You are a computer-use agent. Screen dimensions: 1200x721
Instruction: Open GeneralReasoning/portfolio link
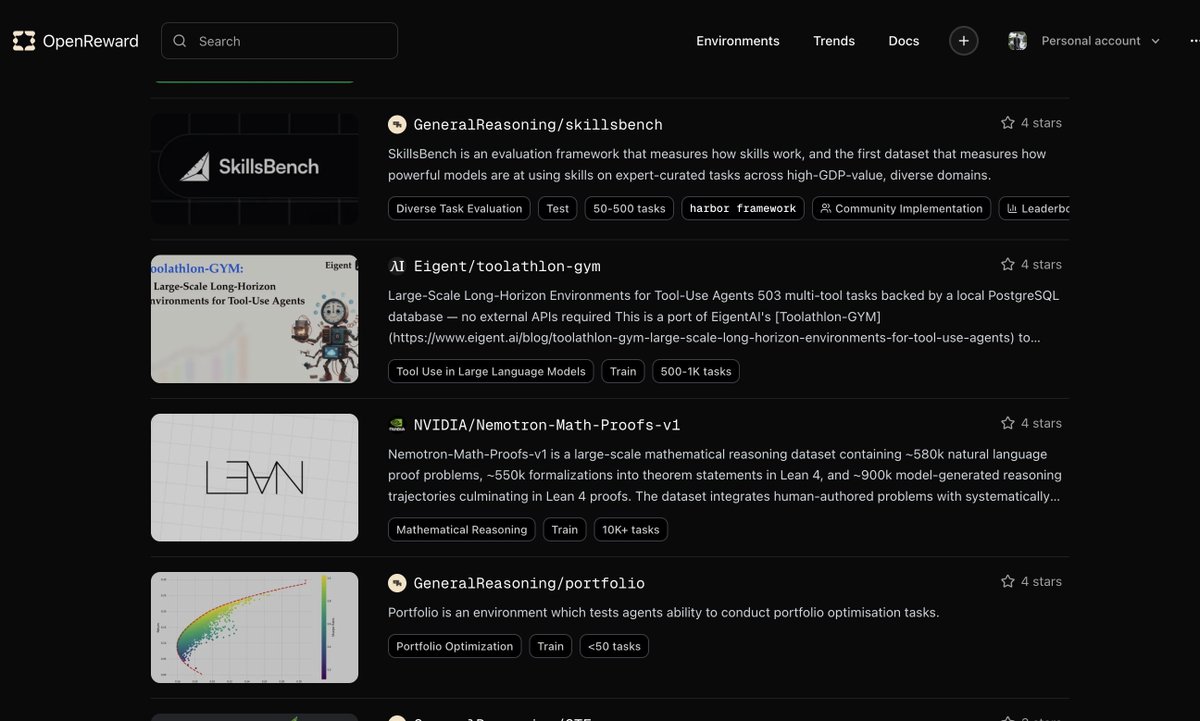point(529,583)
